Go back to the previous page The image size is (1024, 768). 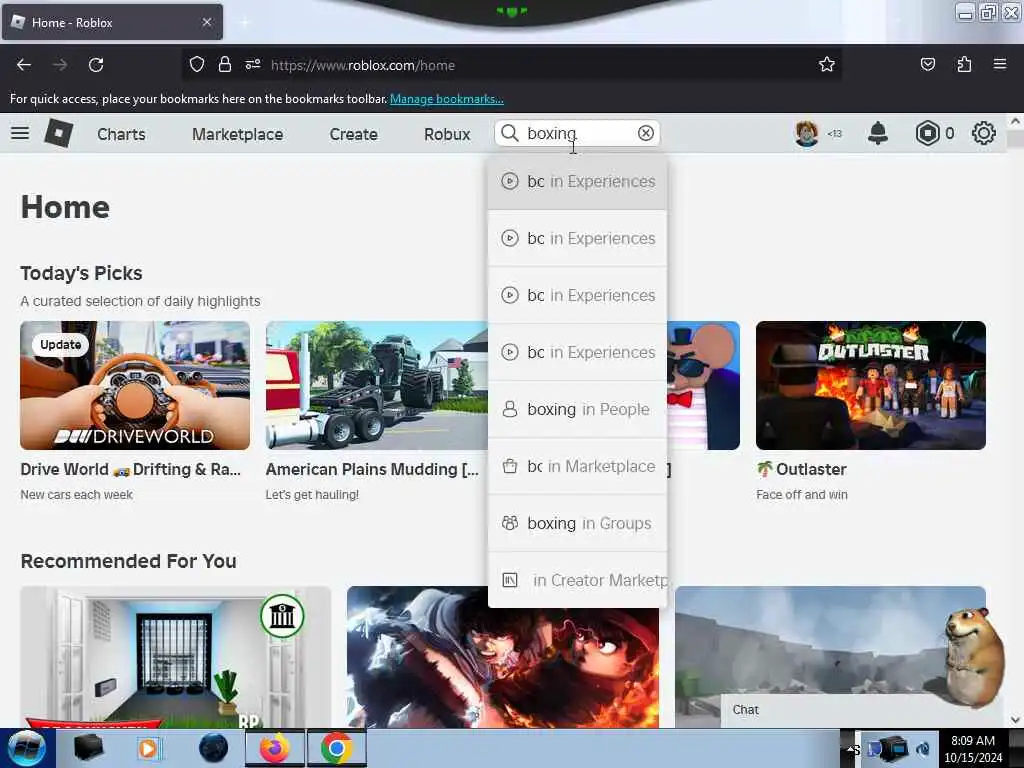pyautogui.click(x=24, y=65)
